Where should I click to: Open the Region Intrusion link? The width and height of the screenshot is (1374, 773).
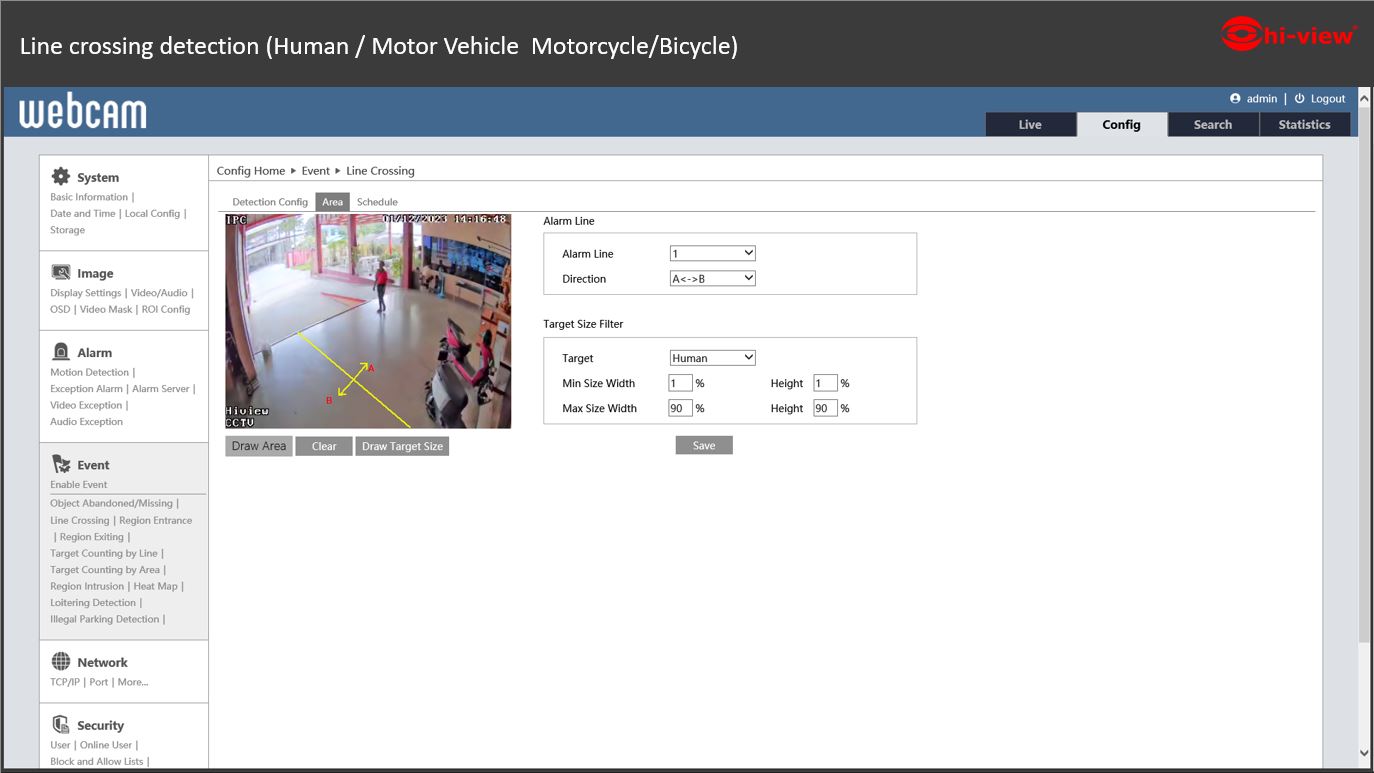coord(87,586)
